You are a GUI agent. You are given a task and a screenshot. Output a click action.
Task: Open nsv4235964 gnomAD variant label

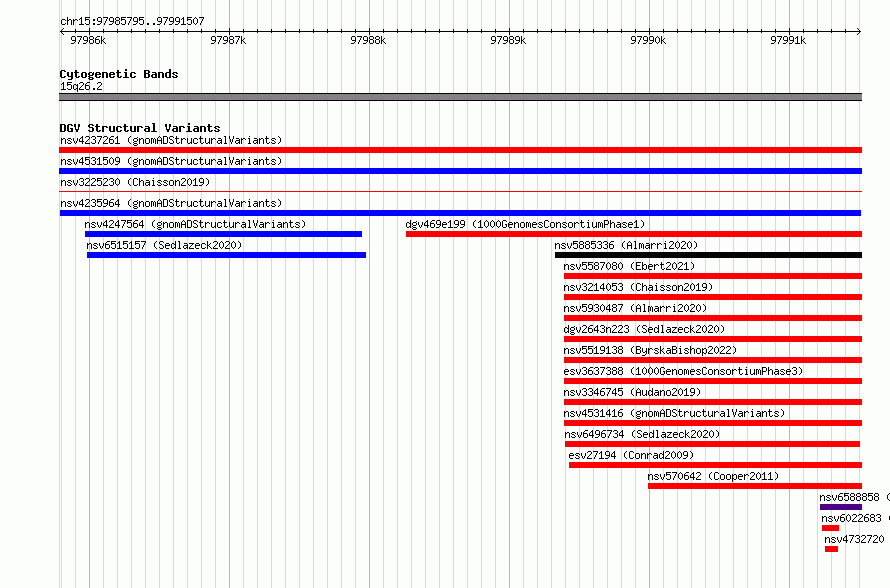click(171, 203)
